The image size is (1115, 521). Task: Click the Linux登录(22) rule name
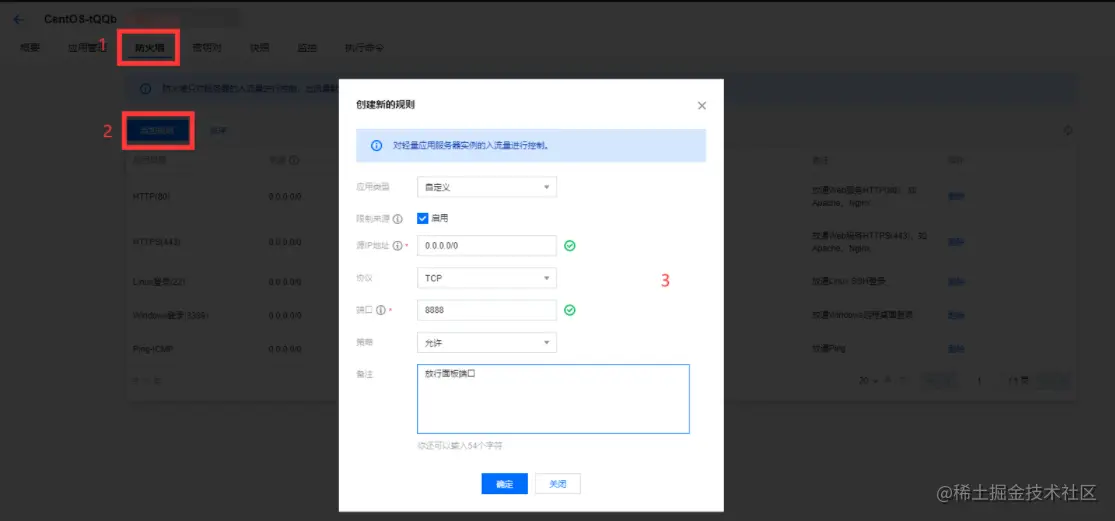(x=159, y=281)
